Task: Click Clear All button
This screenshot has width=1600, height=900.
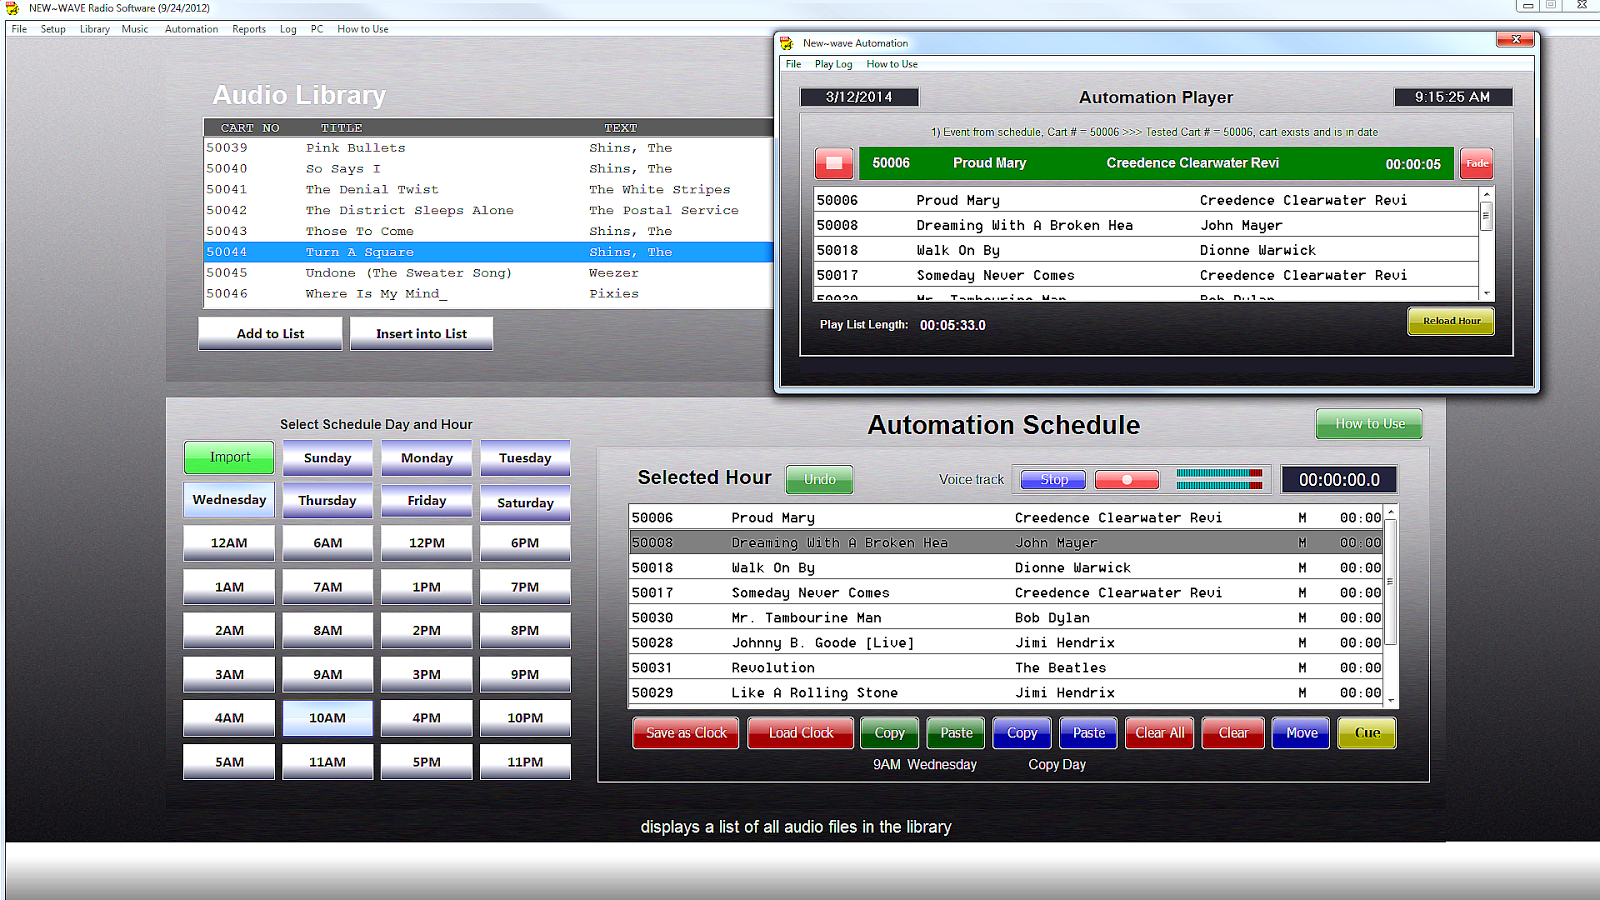Action: tap(1159, 733)
